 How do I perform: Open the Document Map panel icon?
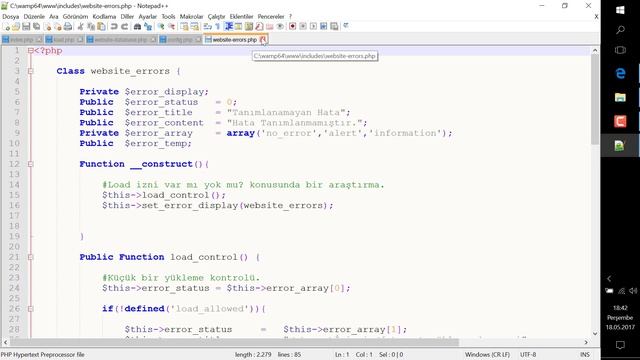click(249, 27)
